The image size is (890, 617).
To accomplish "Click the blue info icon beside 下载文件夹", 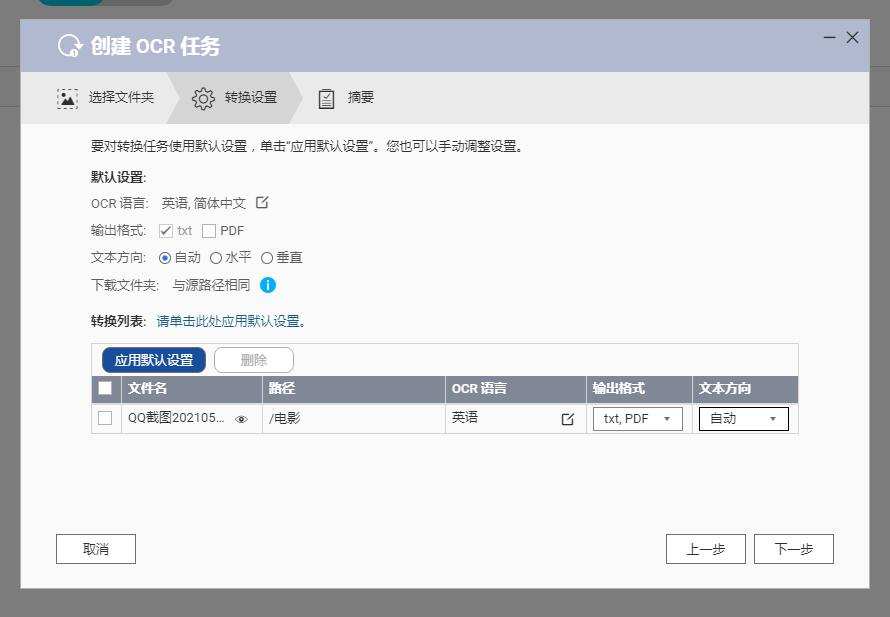I will pyautogui.click(x=267, y=284).
